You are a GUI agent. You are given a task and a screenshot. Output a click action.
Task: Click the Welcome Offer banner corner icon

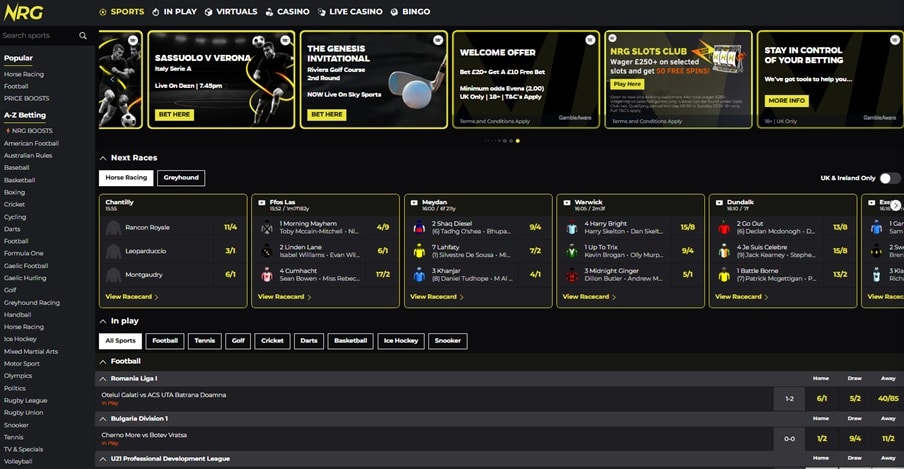click(590, 40)
